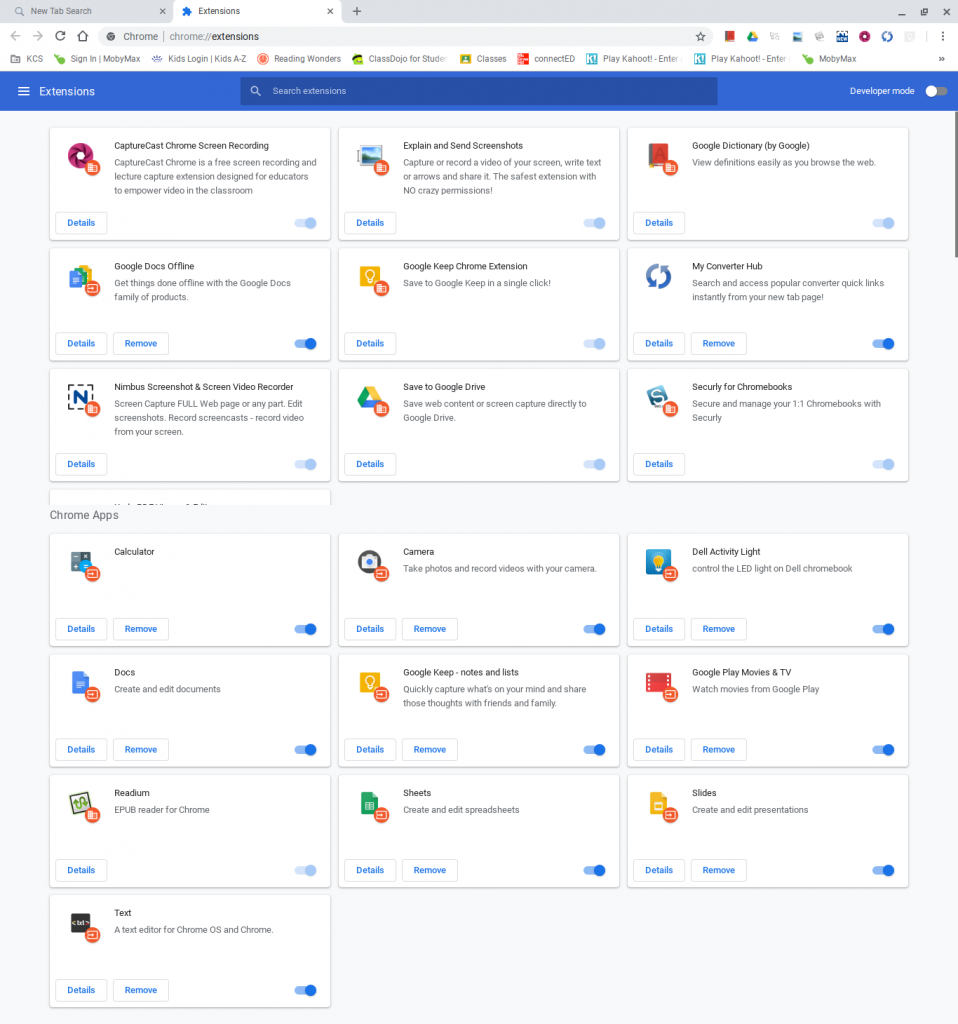Click the Google Dictionary icon in the browser toolbar
958x1024 pixels.
(729, 37)
